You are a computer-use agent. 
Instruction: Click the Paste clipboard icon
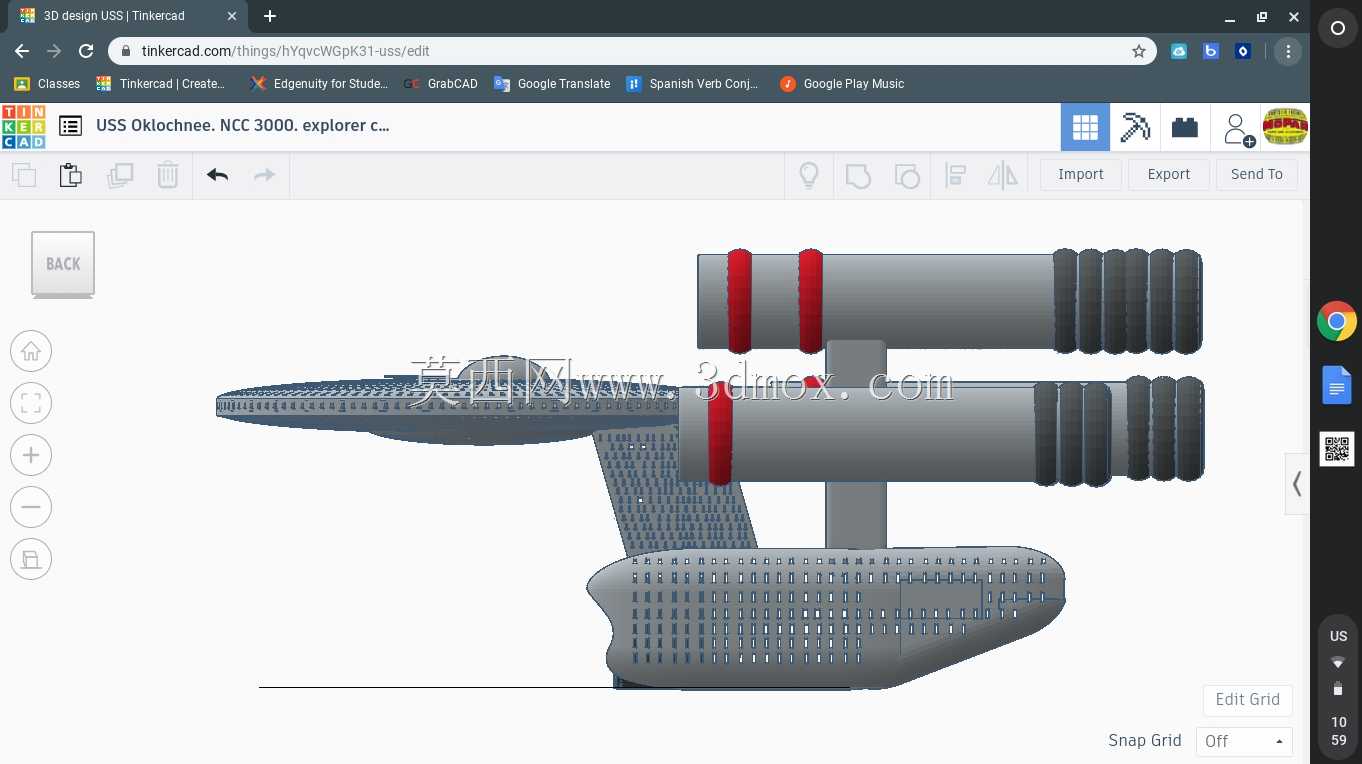coord(71,175)
